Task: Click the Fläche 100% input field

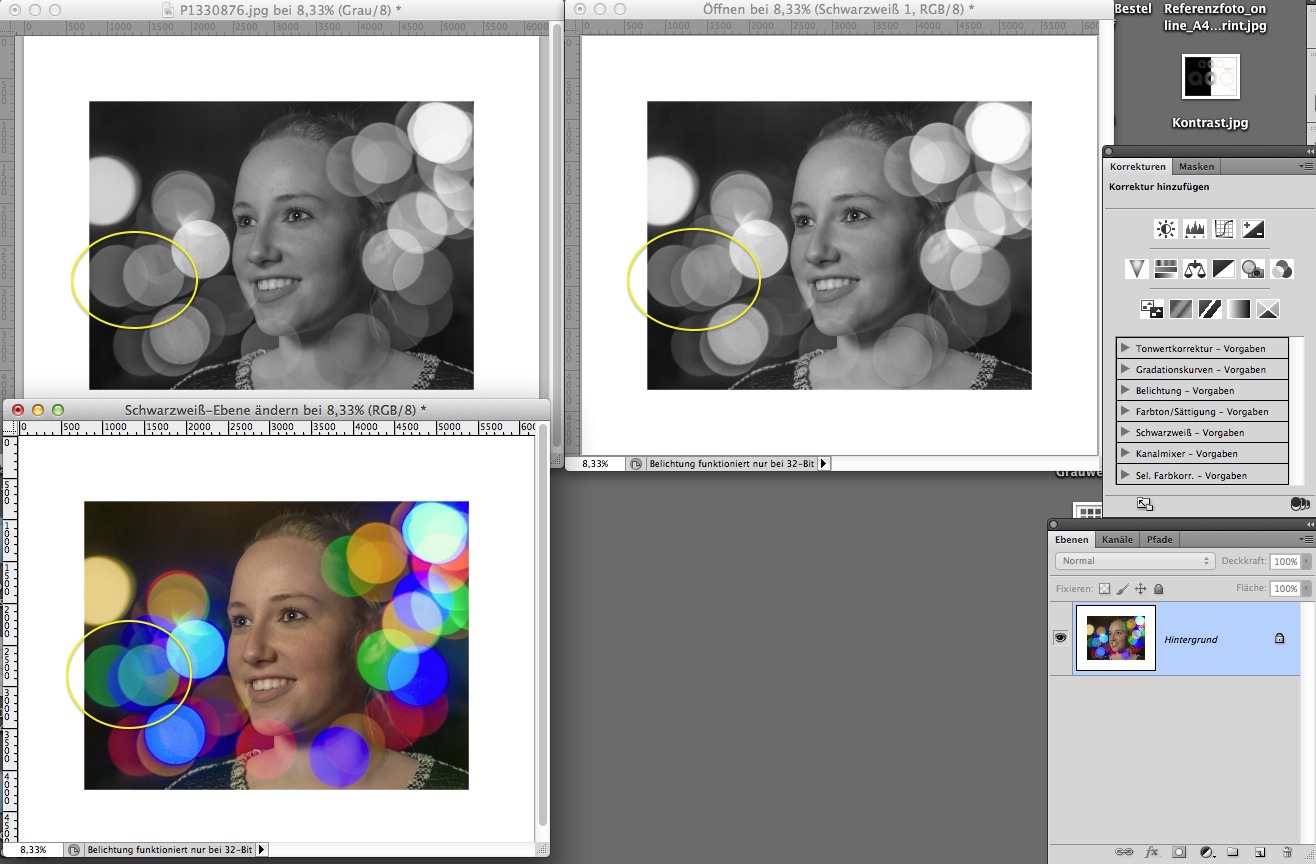Action: 1285,589
